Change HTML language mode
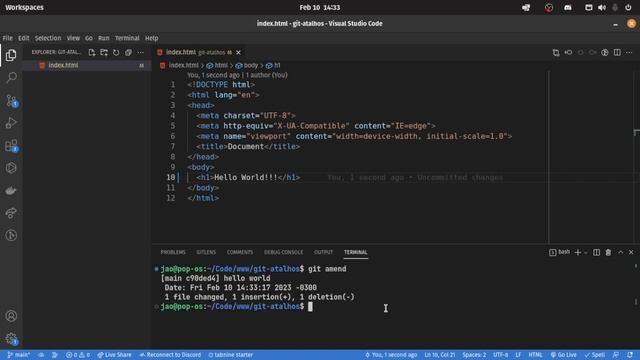The width and height of the screenshot is (640, 360). pos(536,355)
